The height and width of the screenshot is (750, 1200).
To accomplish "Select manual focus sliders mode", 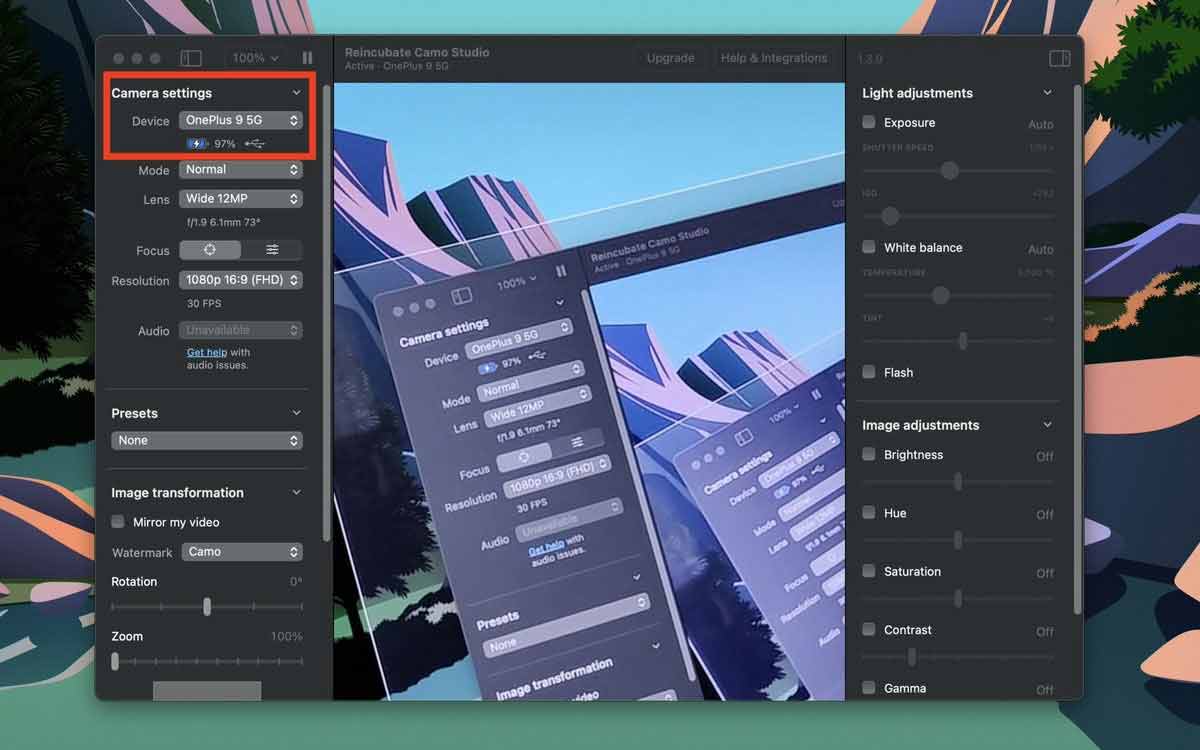I will 272,250.
